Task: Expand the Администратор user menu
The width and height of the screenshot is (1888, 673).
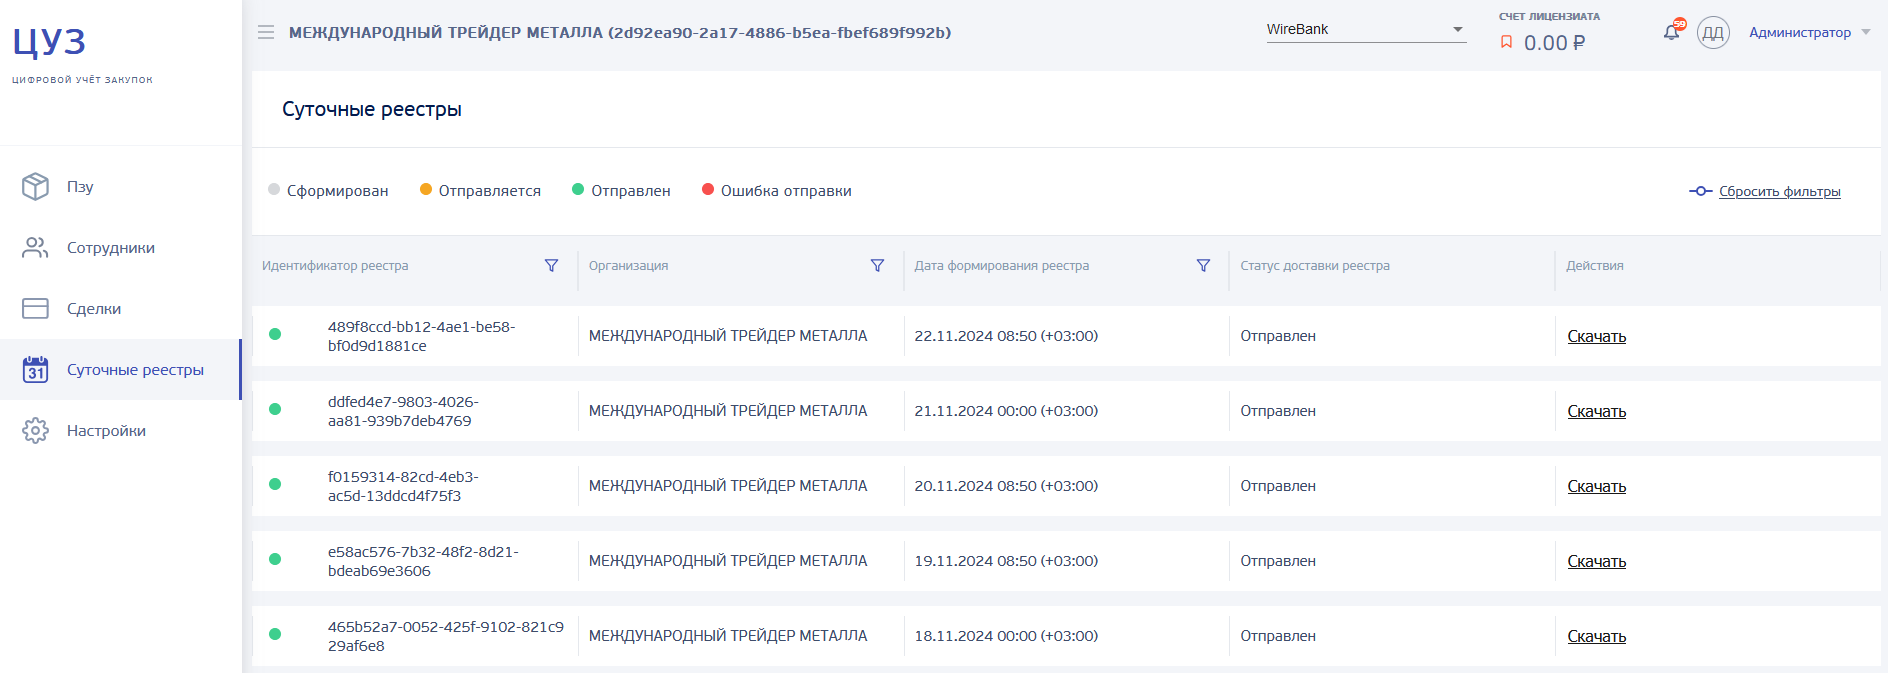Action: [1809, 32]
